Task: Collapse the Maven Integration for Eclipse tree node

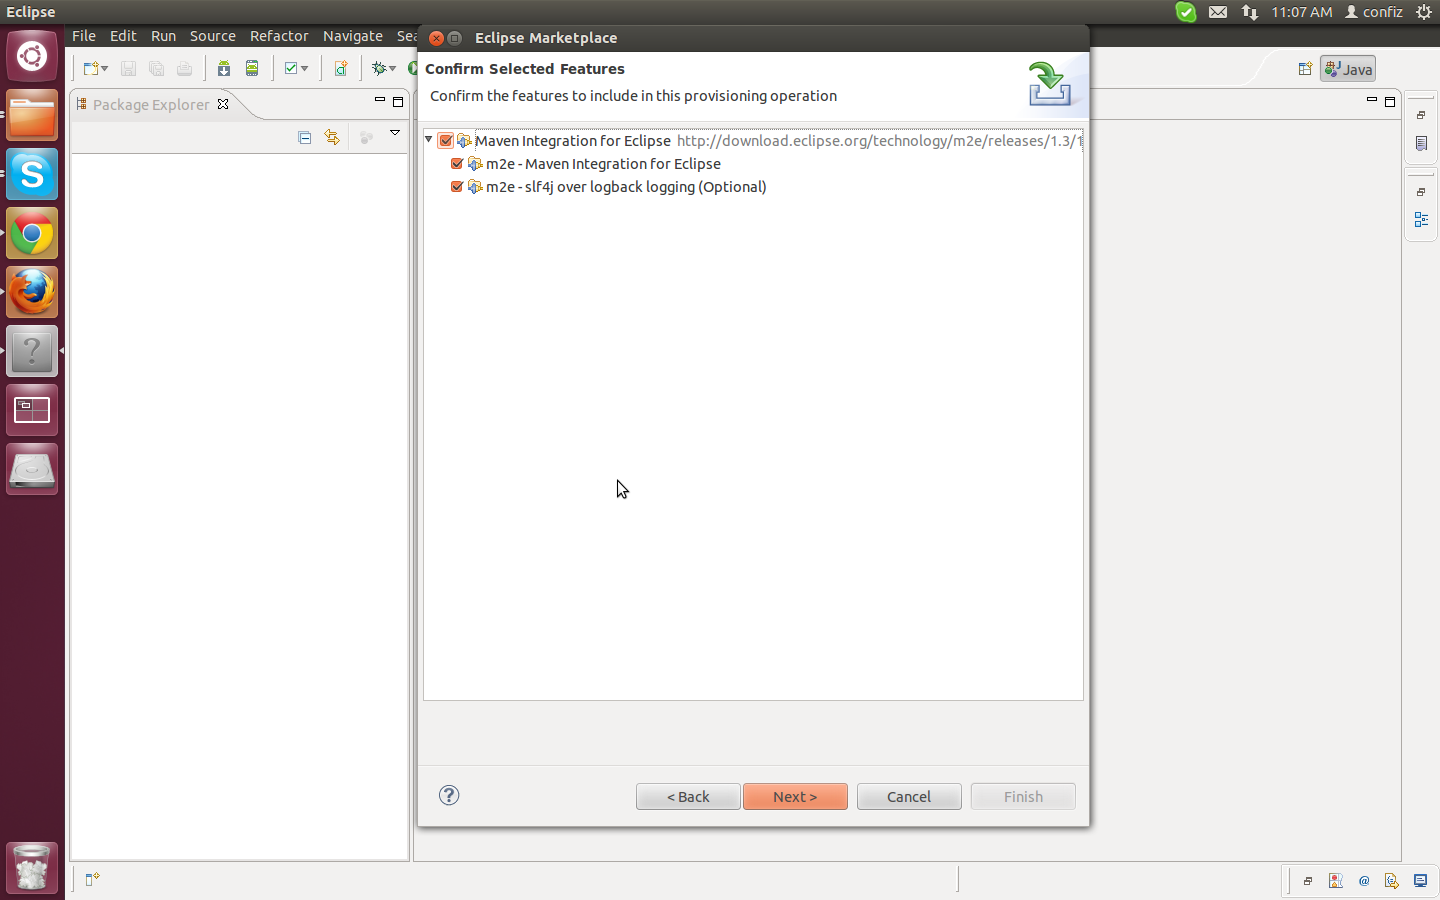Action: (429, 140)
